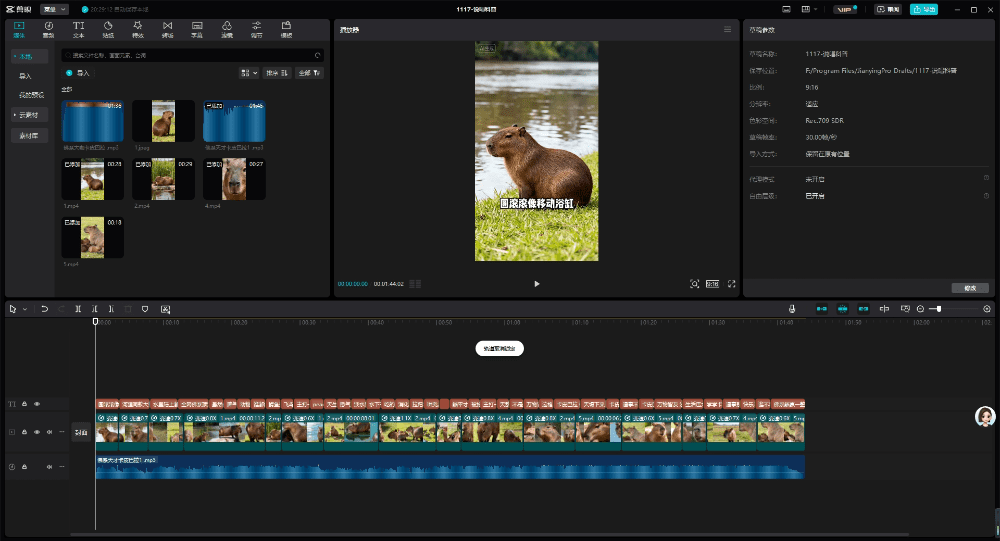
Task: Click the undo arrow in timeline toolbar
Action: tap(44, 309)
